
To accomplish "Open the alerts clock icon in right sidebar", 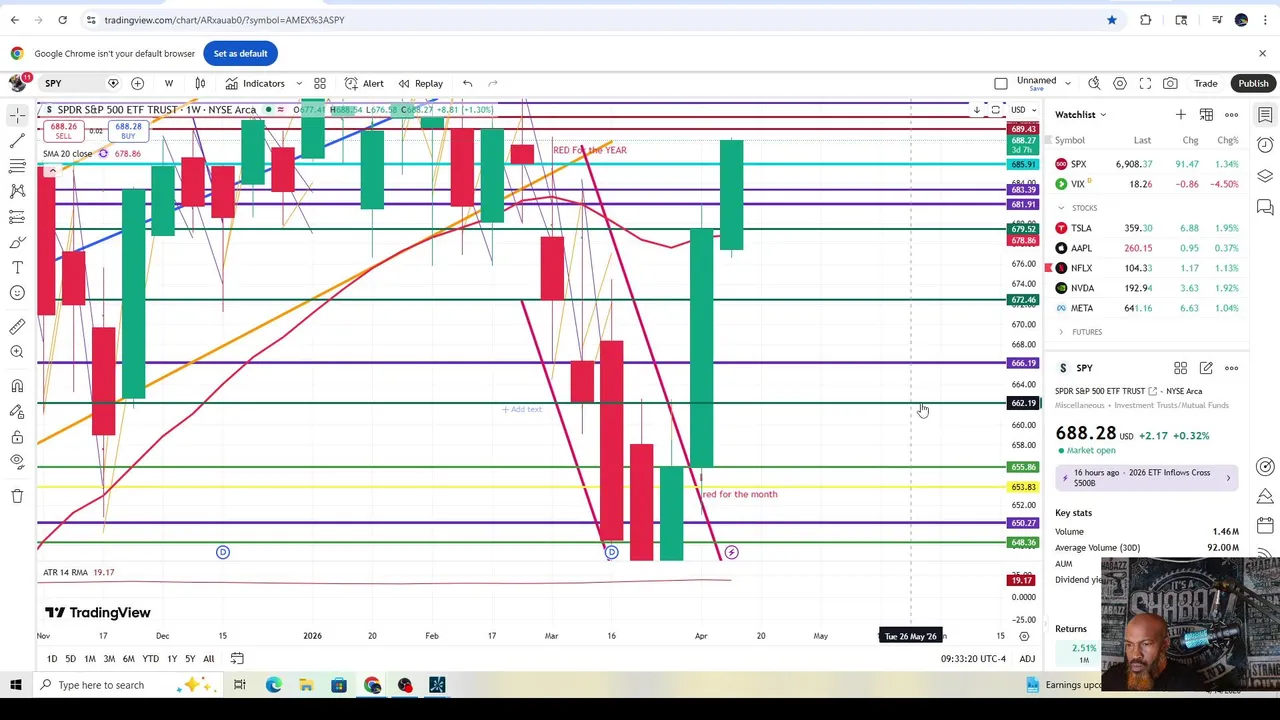I will (x=1265, y=145).
